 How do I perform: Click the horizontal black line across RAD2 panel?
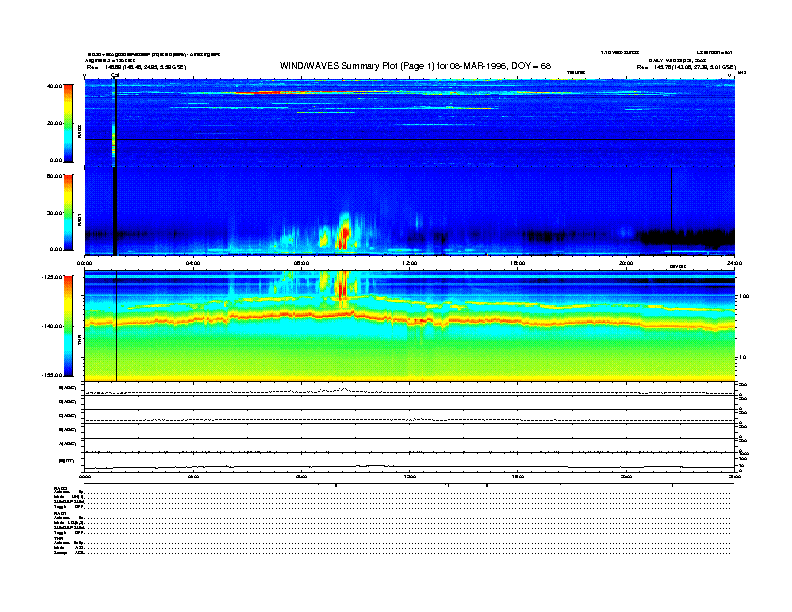(410, 139)
